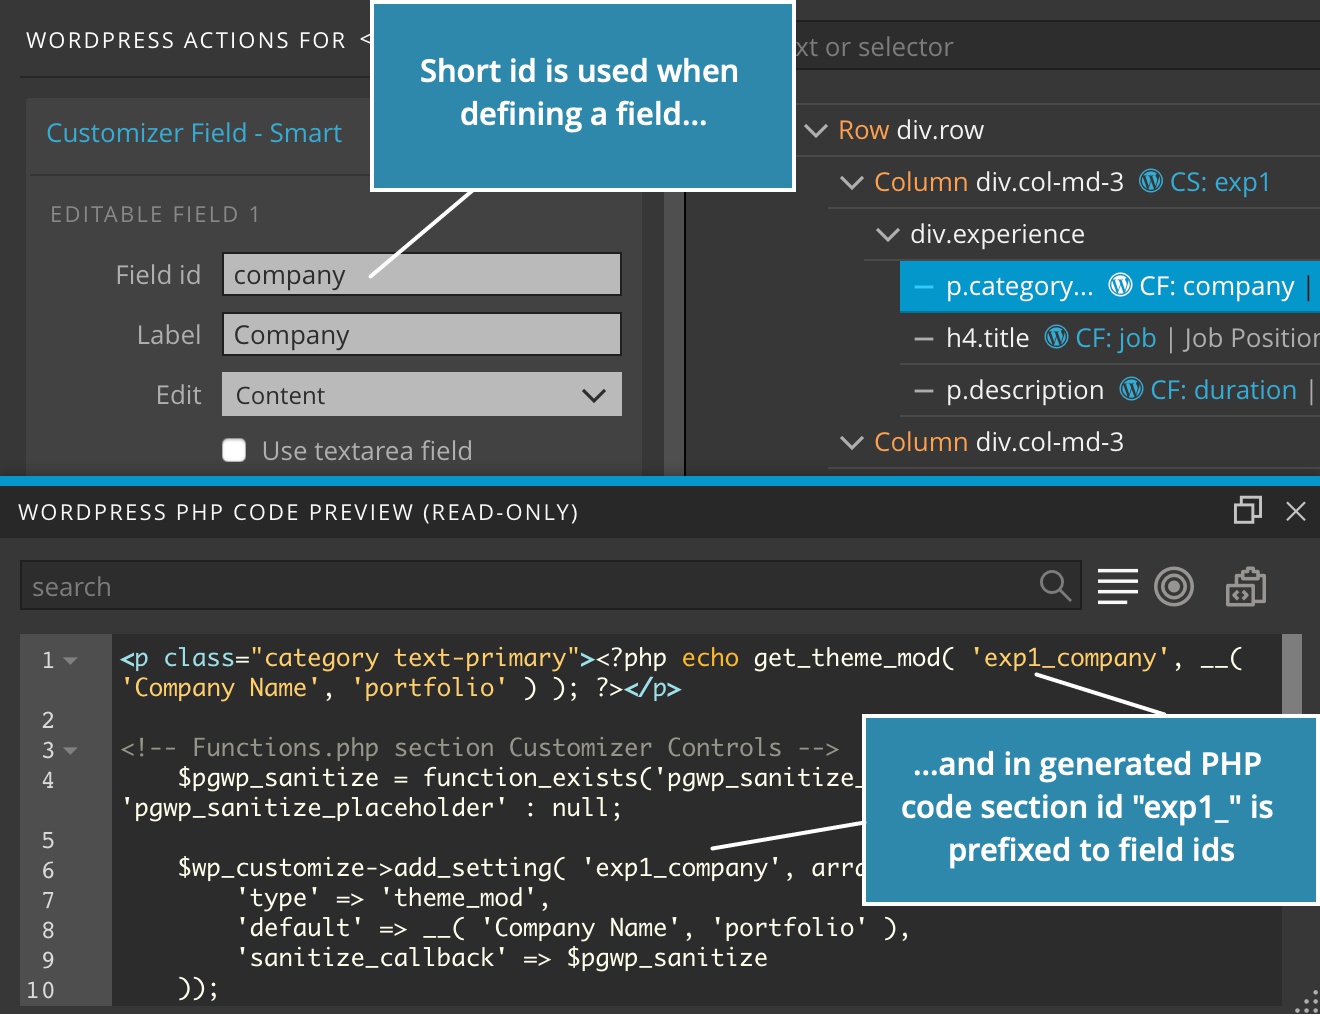
Task: Click the CF: duration label in the tree
Action: click(1223, 390)
